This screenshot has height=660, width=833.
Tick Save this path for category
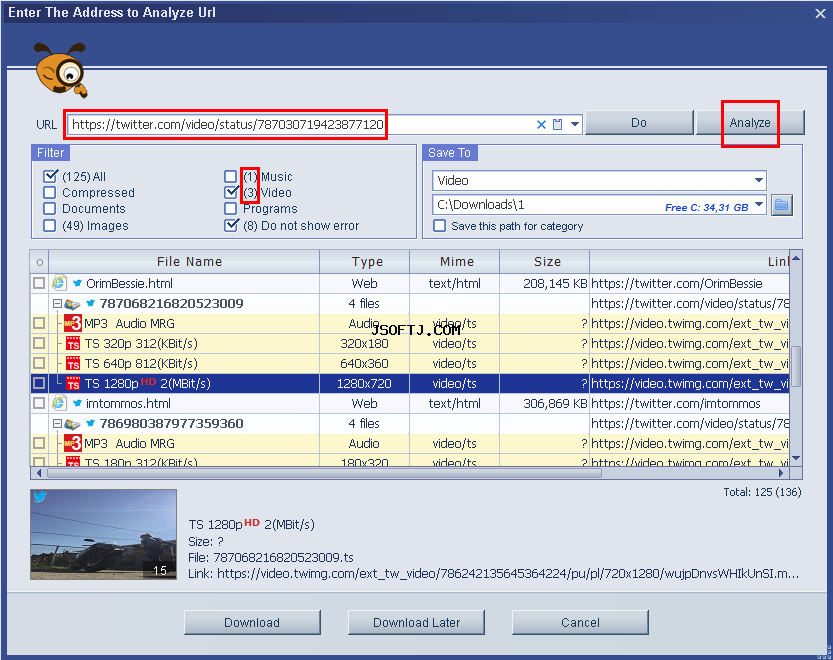(439, 226)
